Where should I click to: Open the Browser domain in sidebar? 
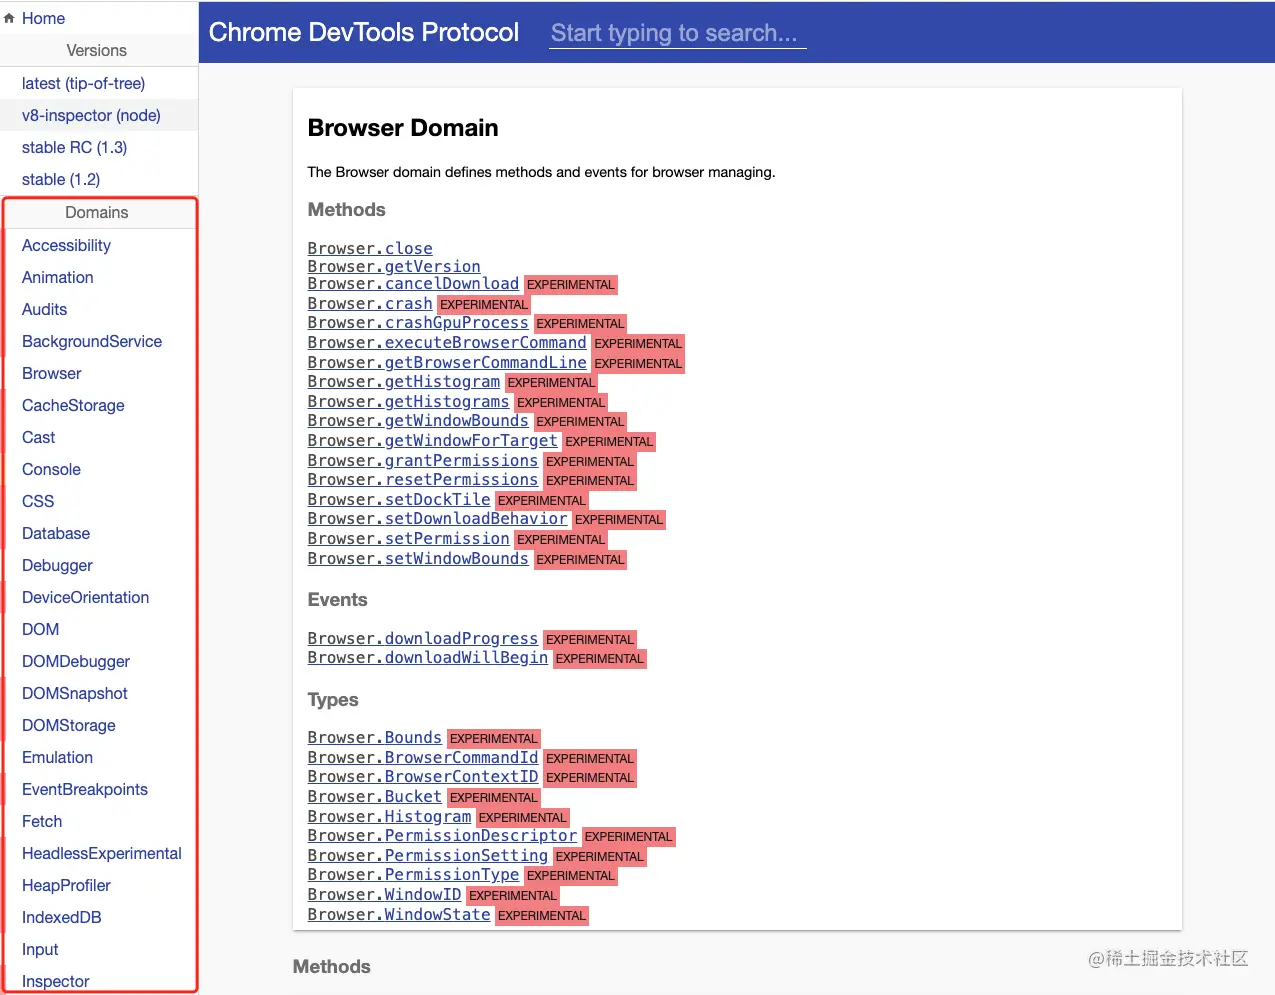tap(51, 373)
